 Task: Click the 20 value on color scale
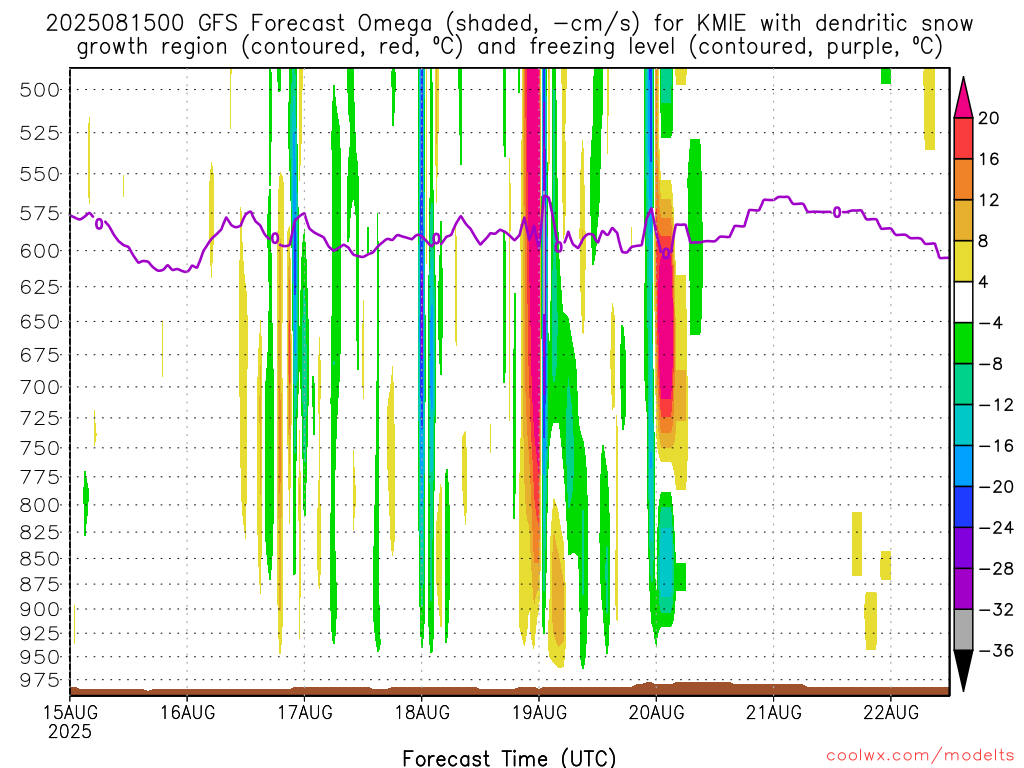[989, 118]
